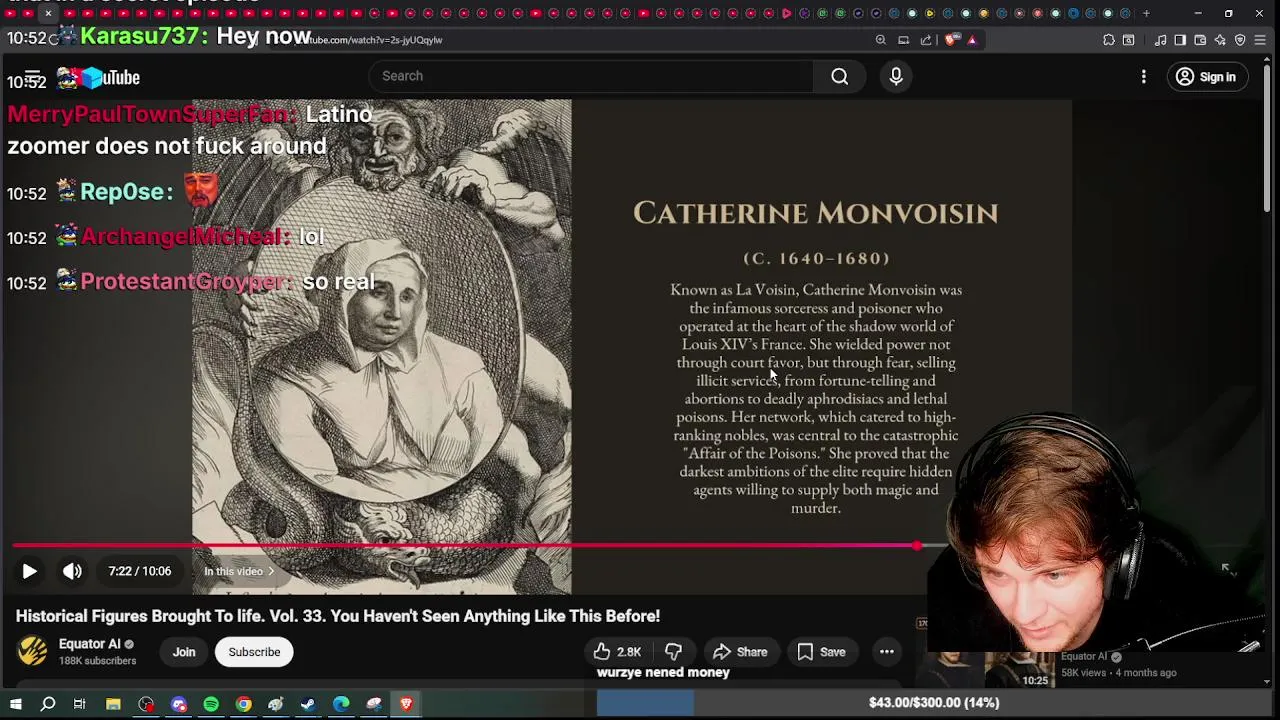
Task: Click the 7:22 / 10:06 time display
Action: 140,571
